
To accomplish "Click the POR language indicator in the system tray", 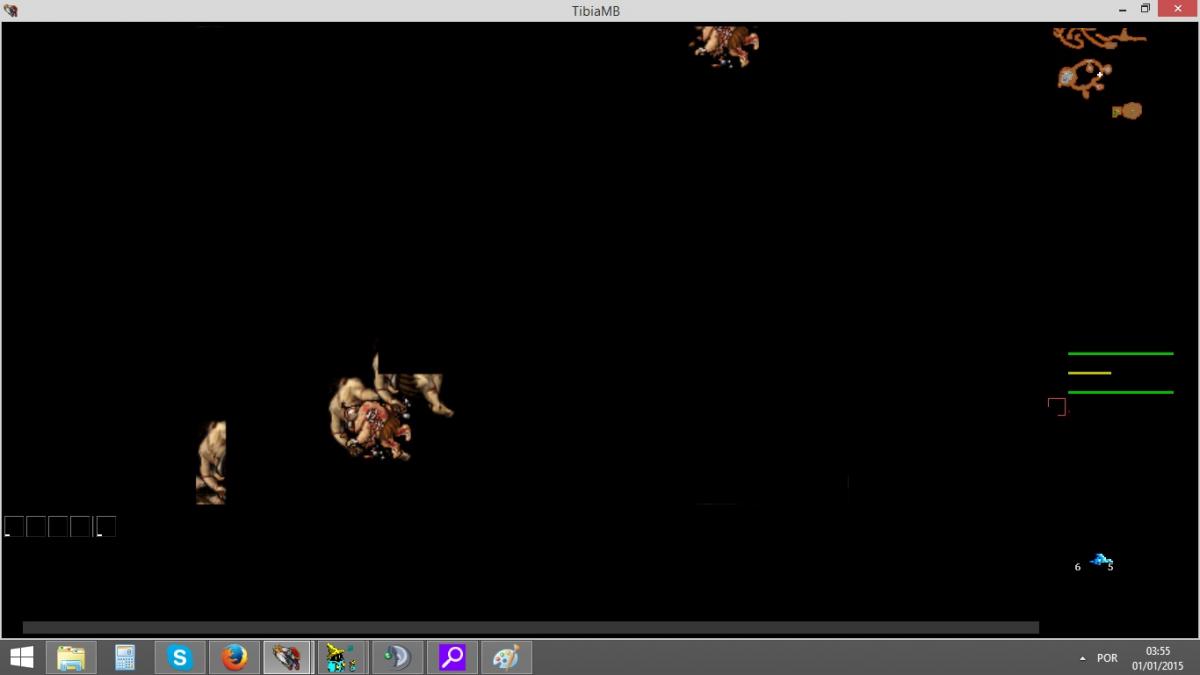I will click(1106, 657).
